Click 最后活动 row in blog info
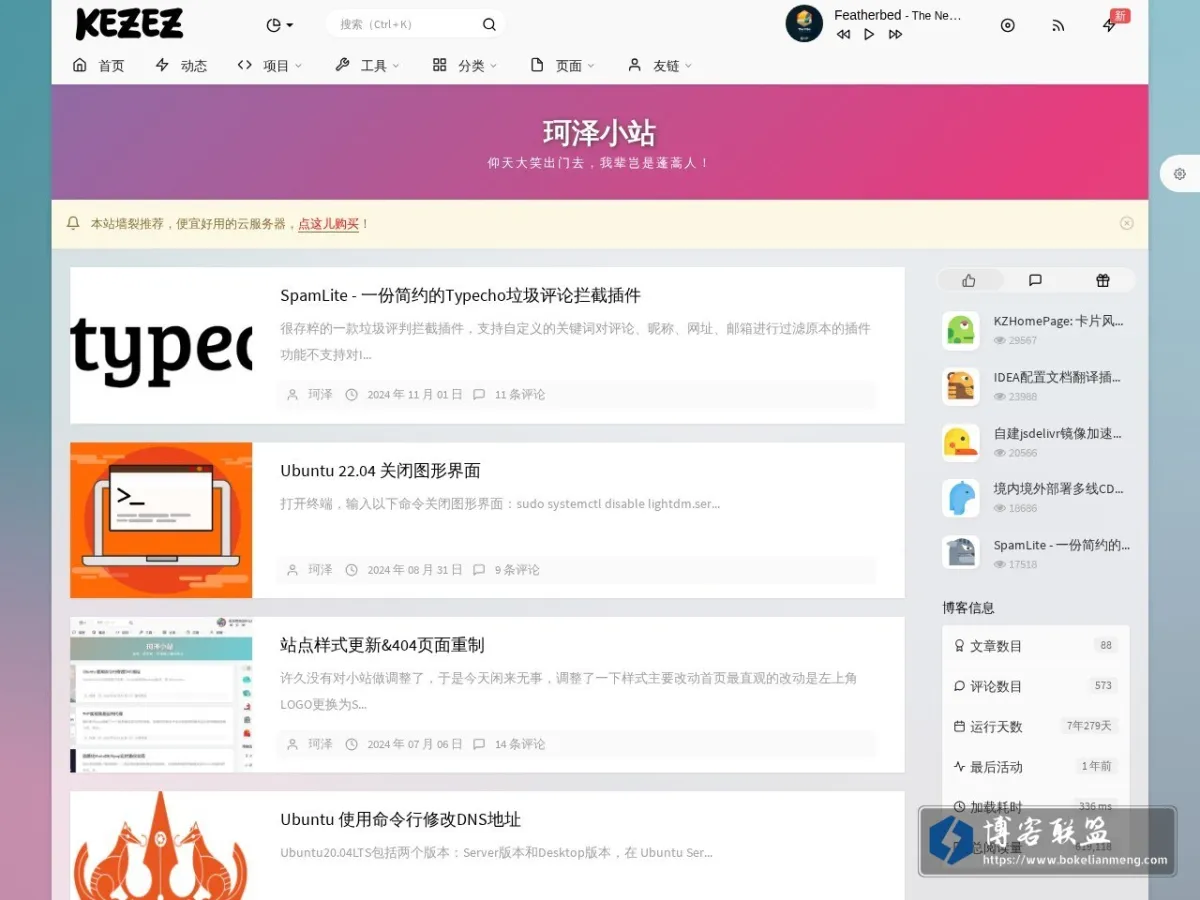This screenshot has height=900, width=1200. coord(1035,767)
